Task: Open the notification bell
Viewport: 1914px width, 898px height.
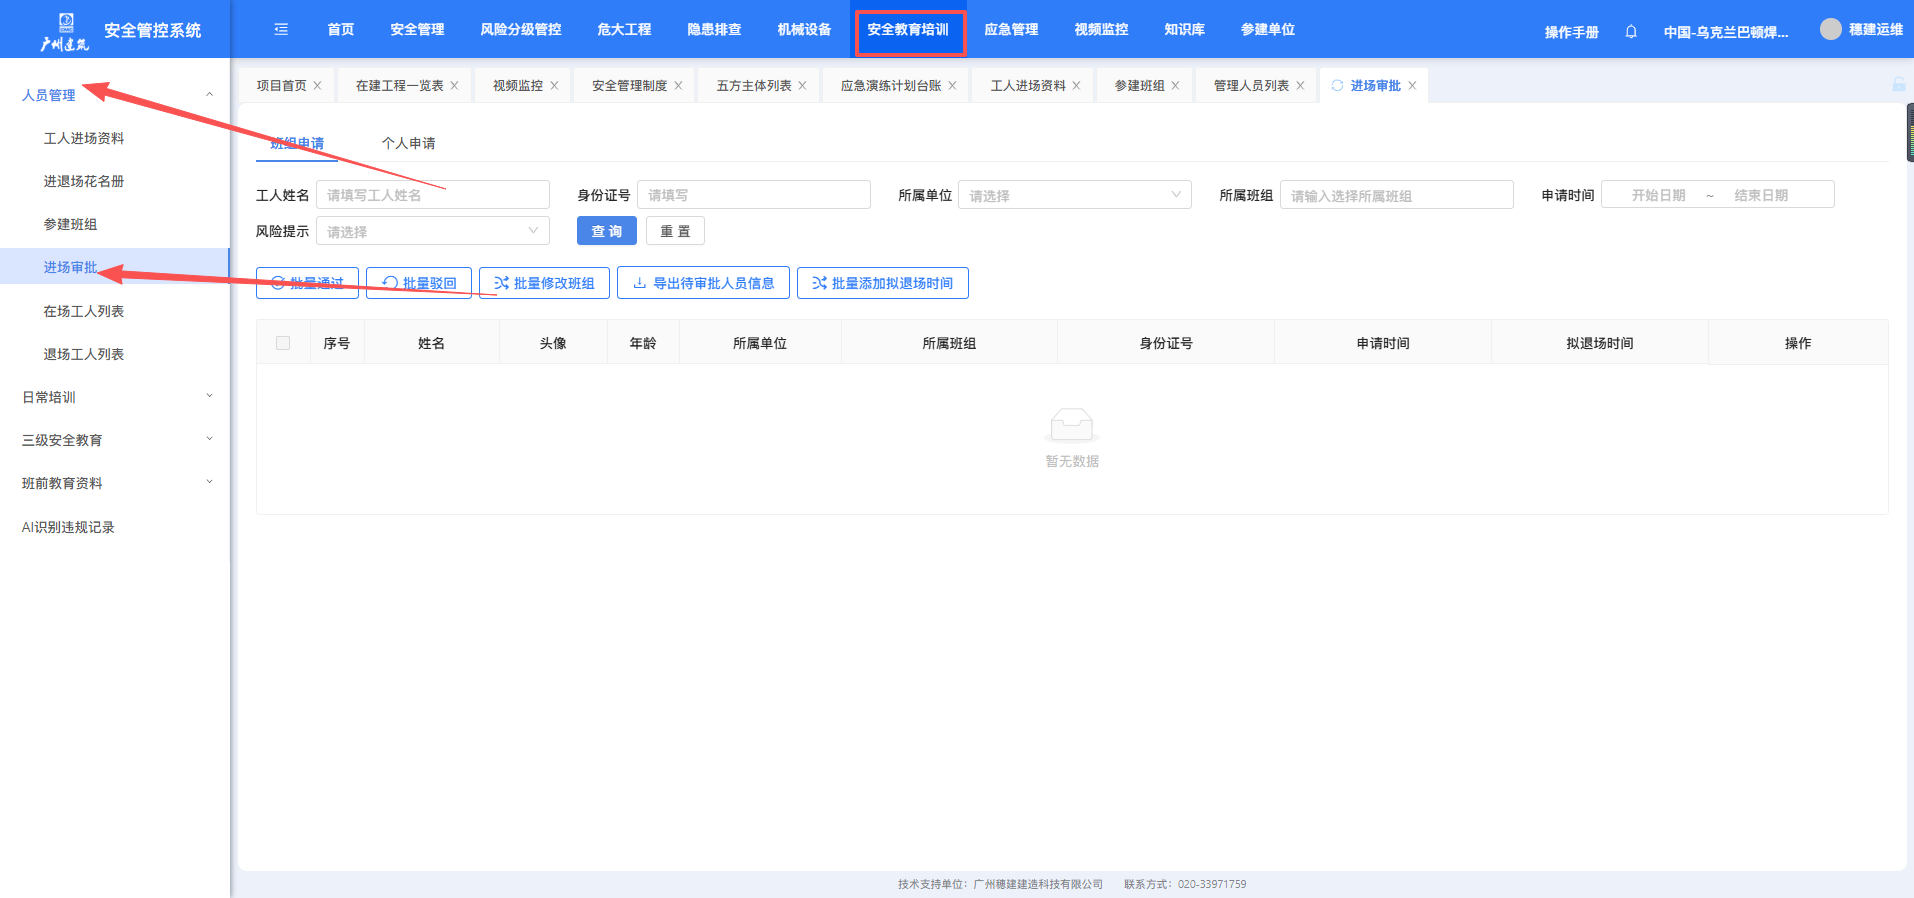Action: pos(1631,32)
